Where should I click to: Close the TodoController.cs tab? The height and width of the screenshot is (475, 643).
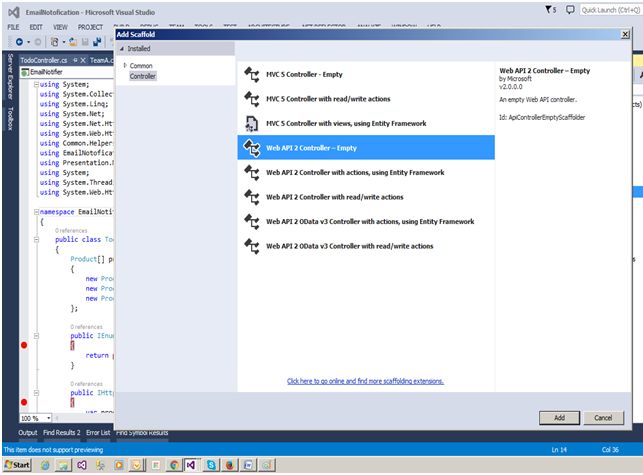[x=83, y=60]
